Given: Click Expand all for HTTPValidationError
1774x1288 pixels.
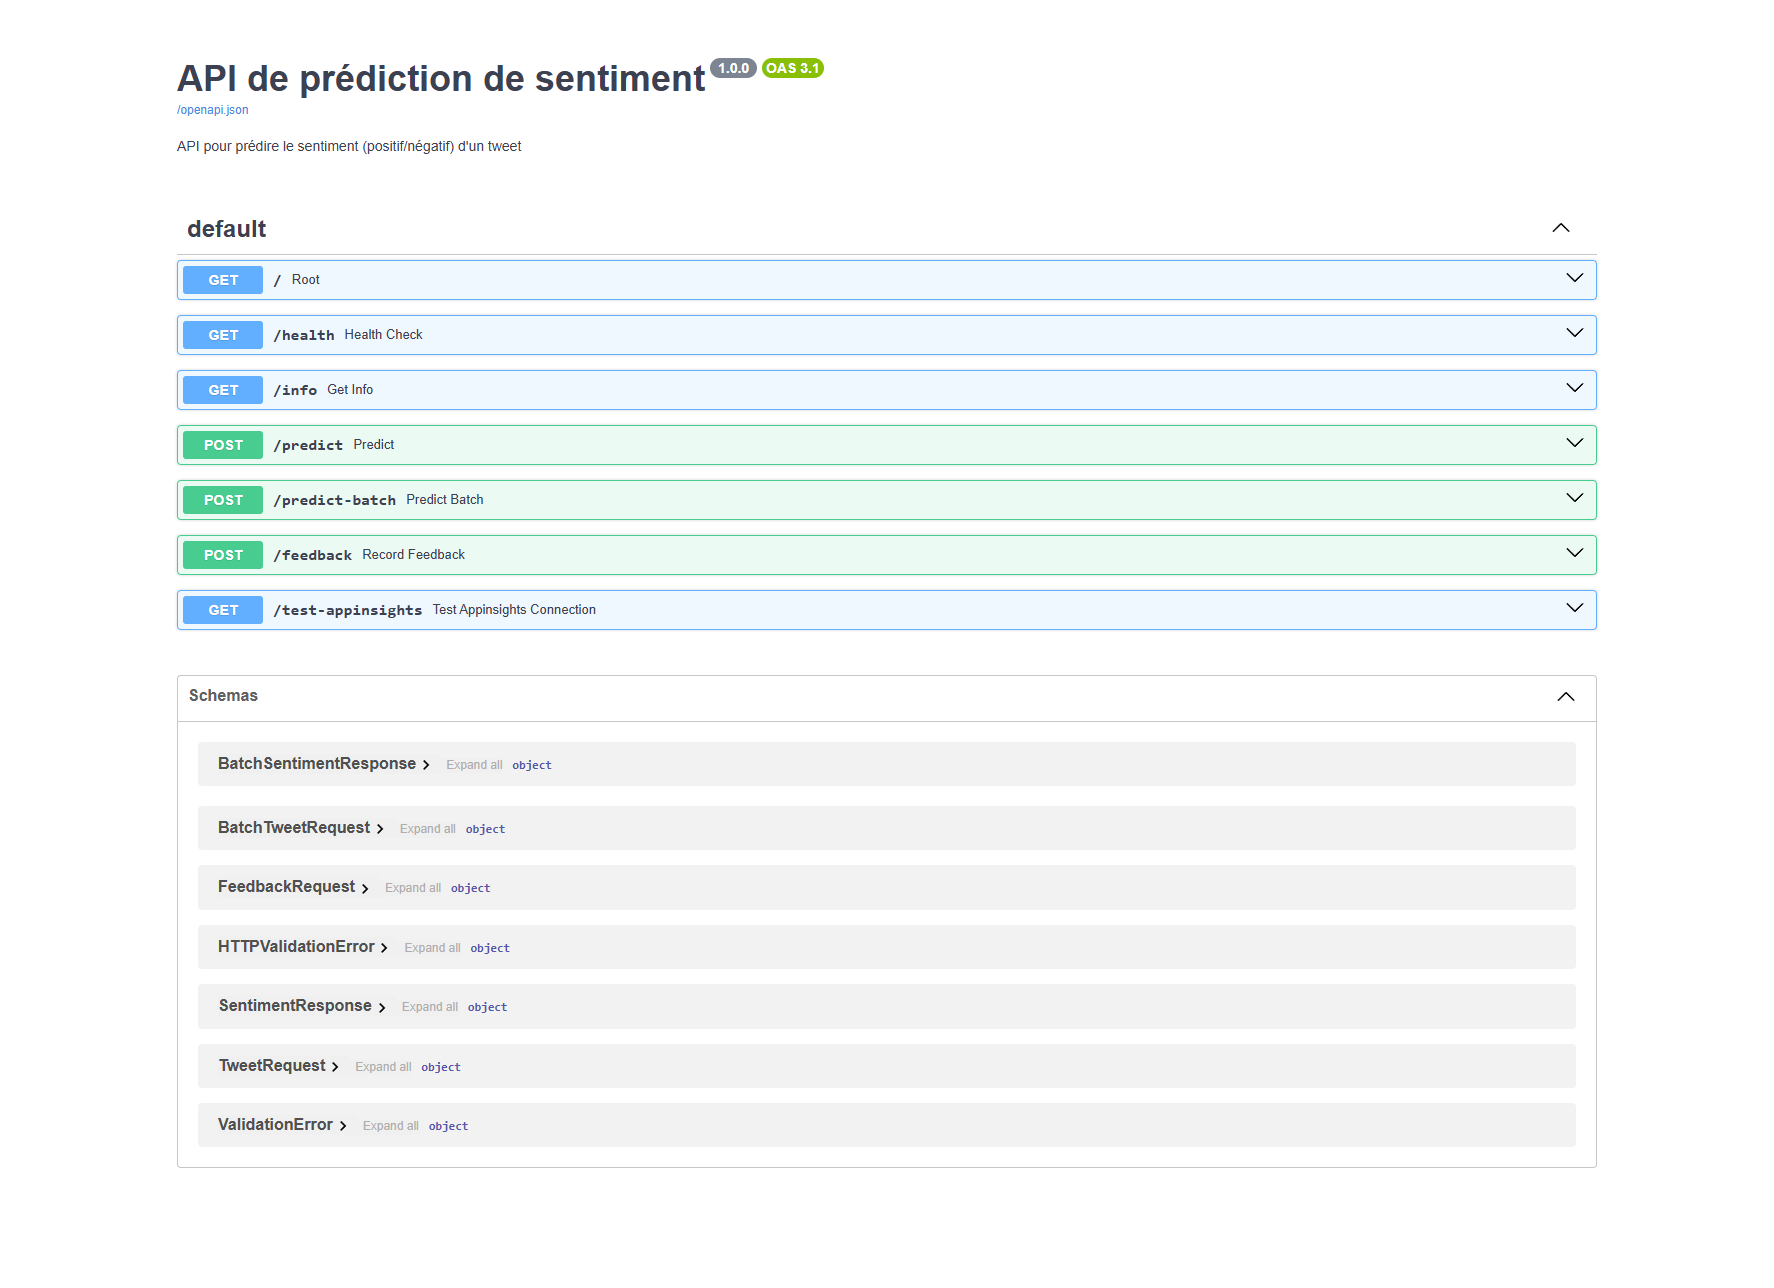Looking at the screenshot, I should coord(432,948).
